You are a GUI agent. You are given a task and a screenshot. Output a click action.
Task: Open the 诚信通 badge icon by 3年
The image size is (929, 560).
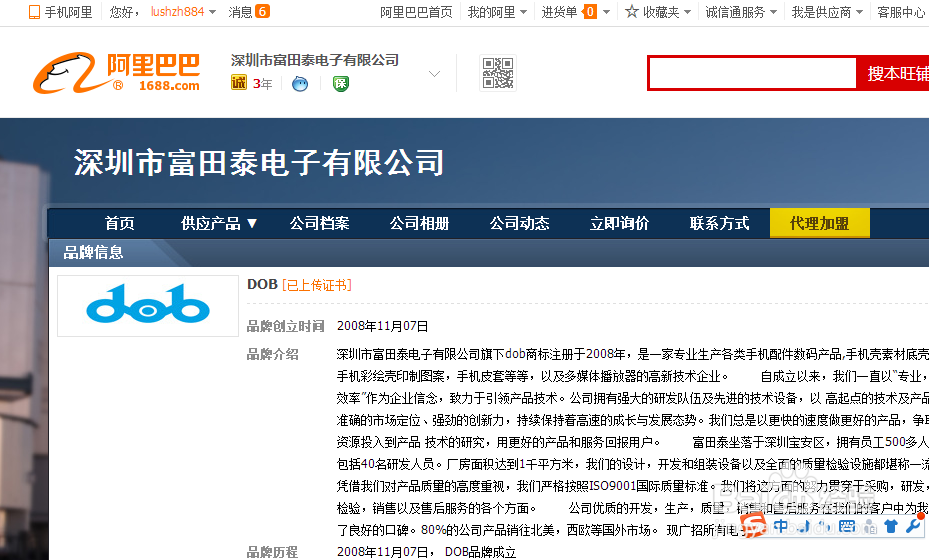(239, 83)
